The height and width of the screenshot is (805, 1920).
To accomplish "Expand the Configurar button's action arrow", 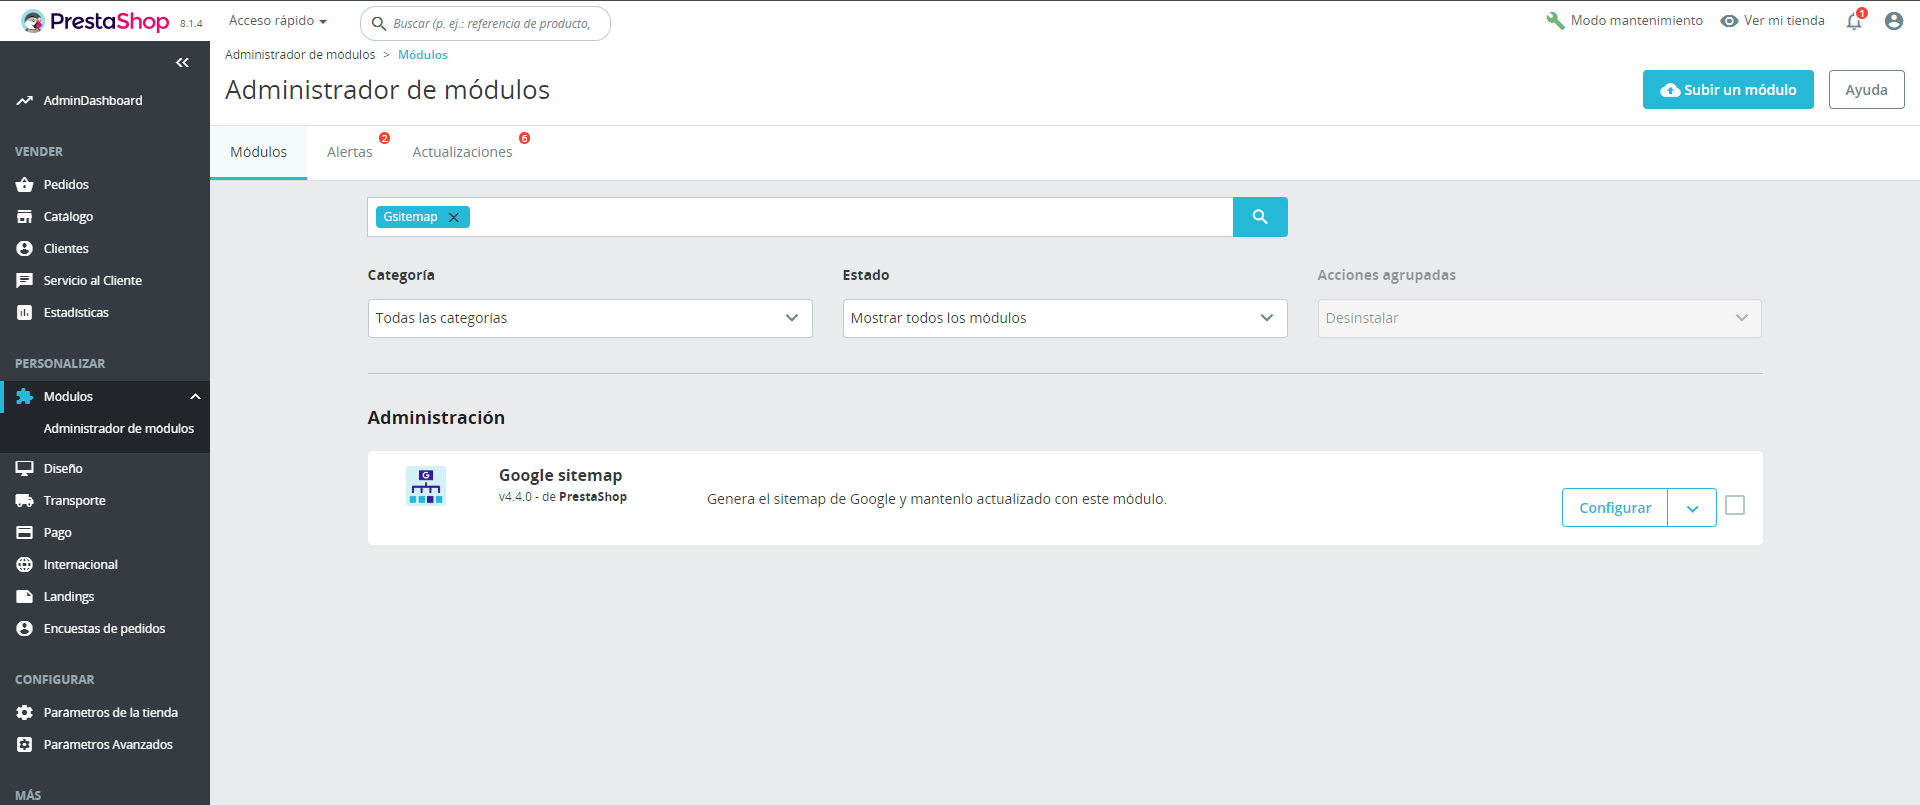I will tap(1692, 508).
